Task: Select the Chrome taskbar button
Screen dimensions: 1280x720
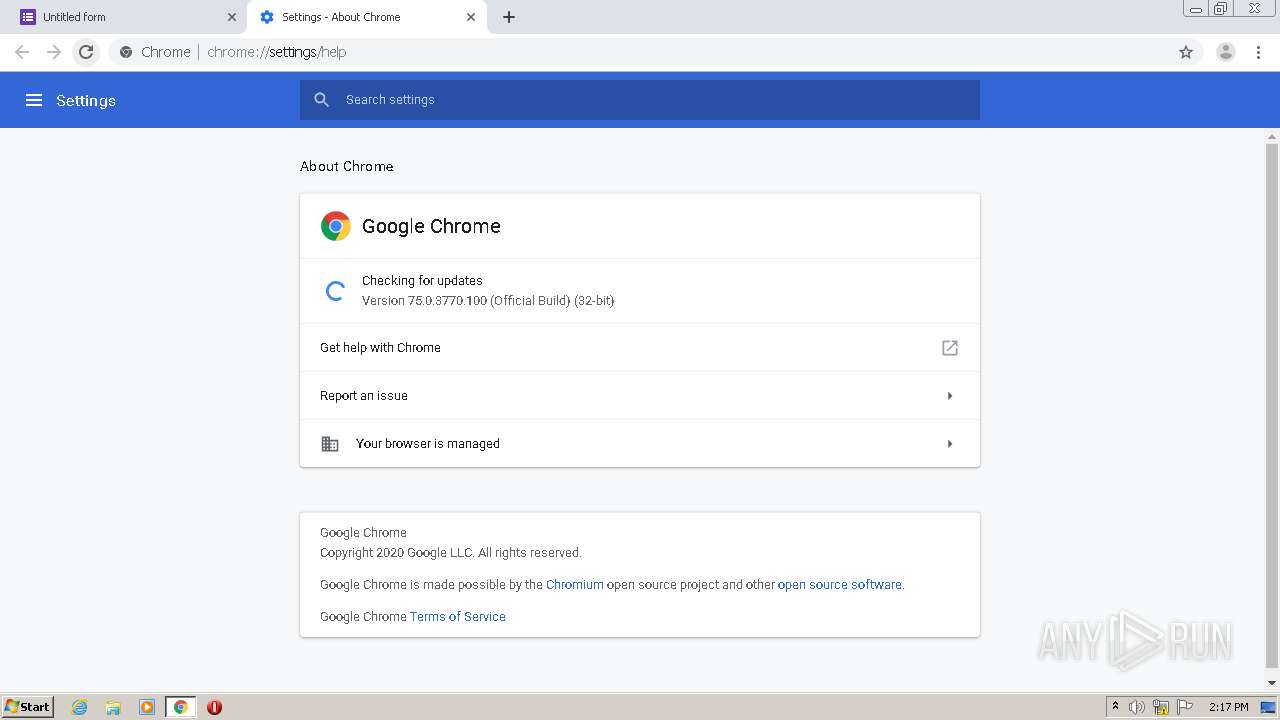Action: (180, 707)
